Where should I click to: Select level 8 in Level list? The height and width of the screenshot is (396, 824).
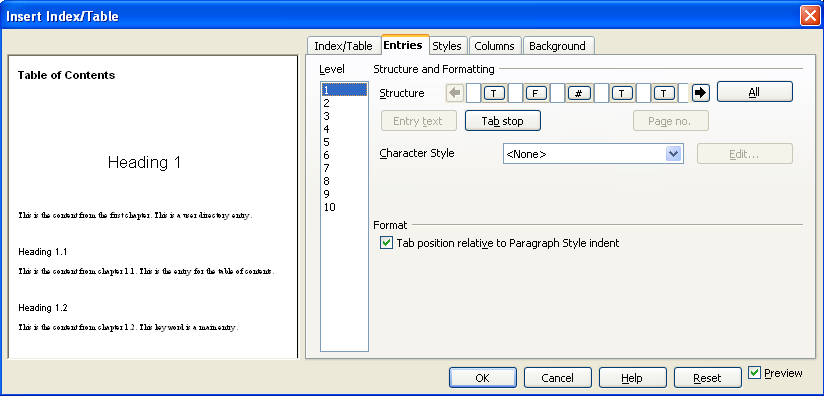[x=344, y=181]
